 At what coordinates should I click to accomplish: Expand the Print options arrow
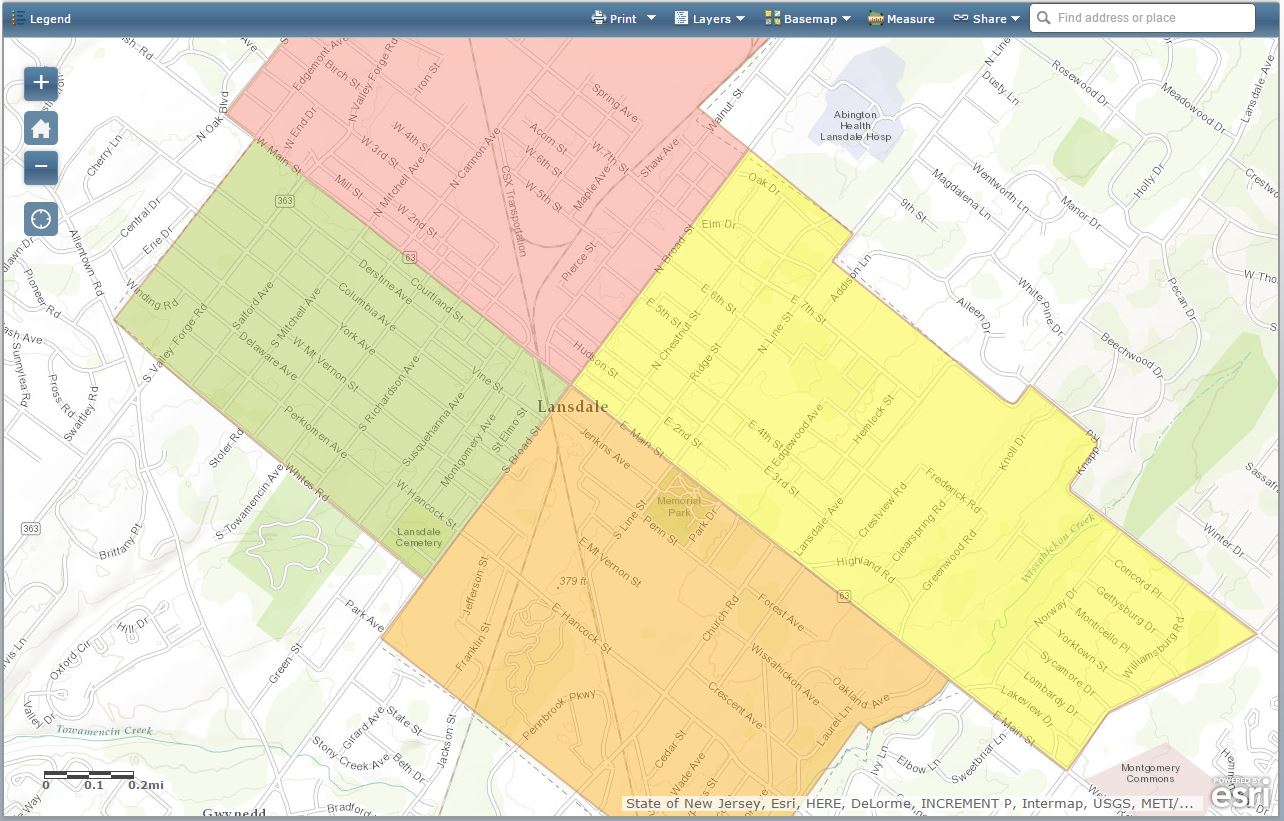point(651,18)
